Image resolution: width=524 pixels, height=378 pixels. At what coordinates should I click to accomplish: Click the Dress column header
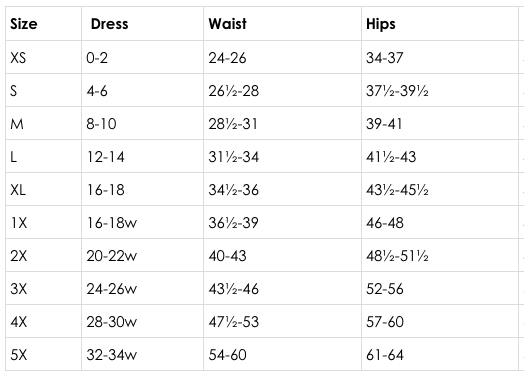click(x=110, y=24)
